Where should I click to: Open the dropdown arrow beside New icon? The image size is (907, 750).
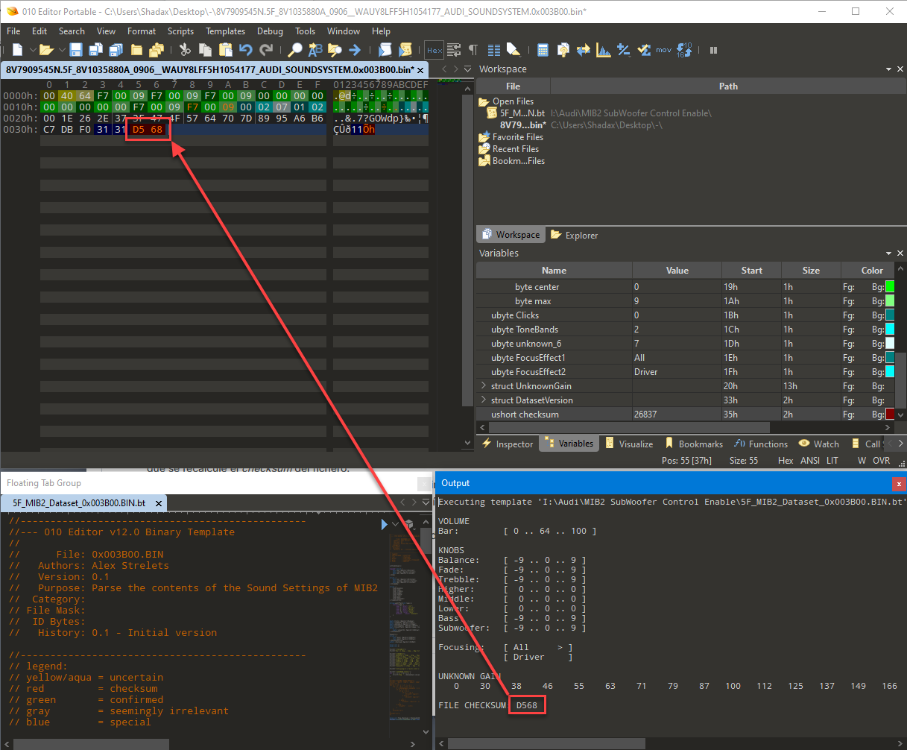(x=33, y=50)
